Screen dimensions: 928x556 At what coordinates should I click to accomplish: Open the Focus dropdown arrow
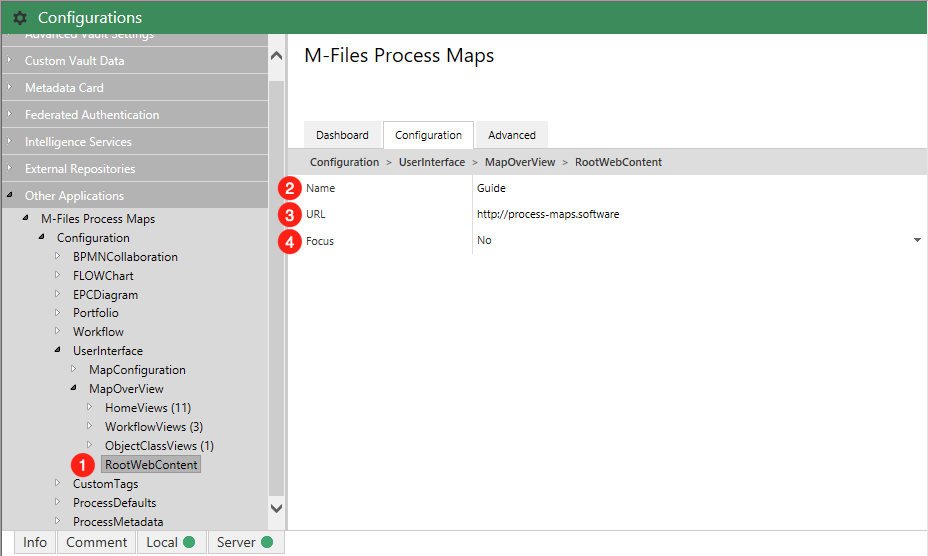pyautogui.click(x=917, y=241)
